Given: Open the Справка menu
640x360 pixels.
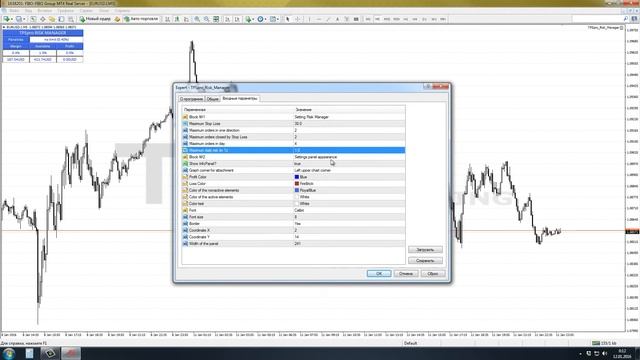Looking at the screenshot, I should point(122,11).
